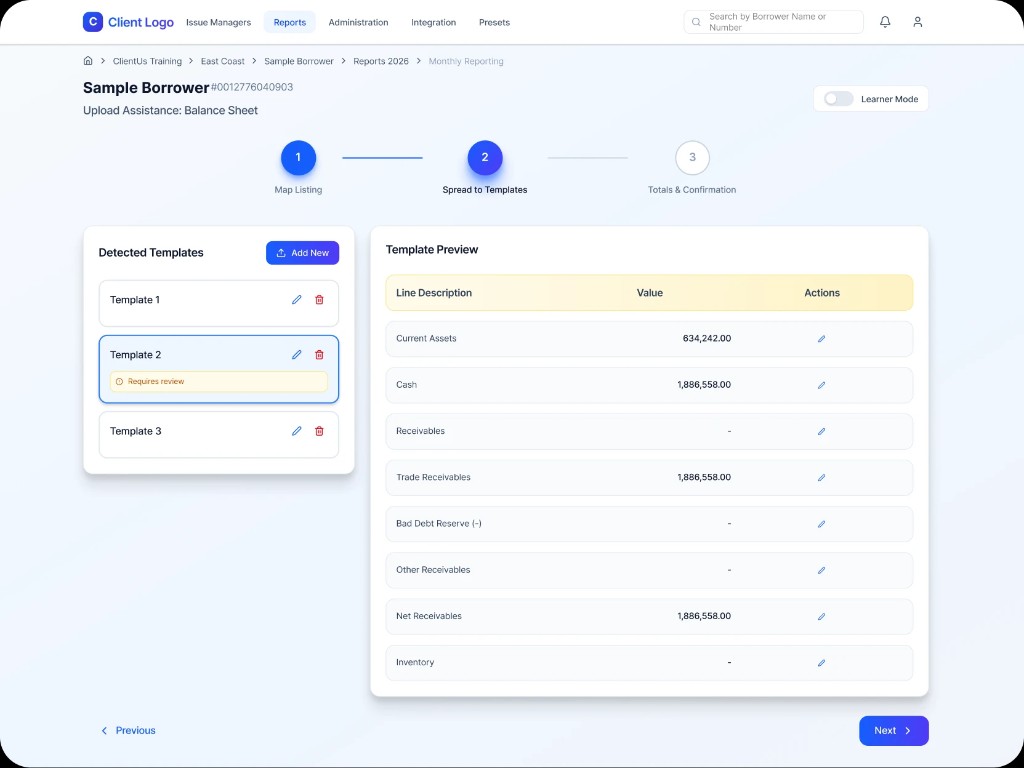The width and height of the screenshot is (1024, 768).
Task: Click the Actions column header
Action: (822, 293)
